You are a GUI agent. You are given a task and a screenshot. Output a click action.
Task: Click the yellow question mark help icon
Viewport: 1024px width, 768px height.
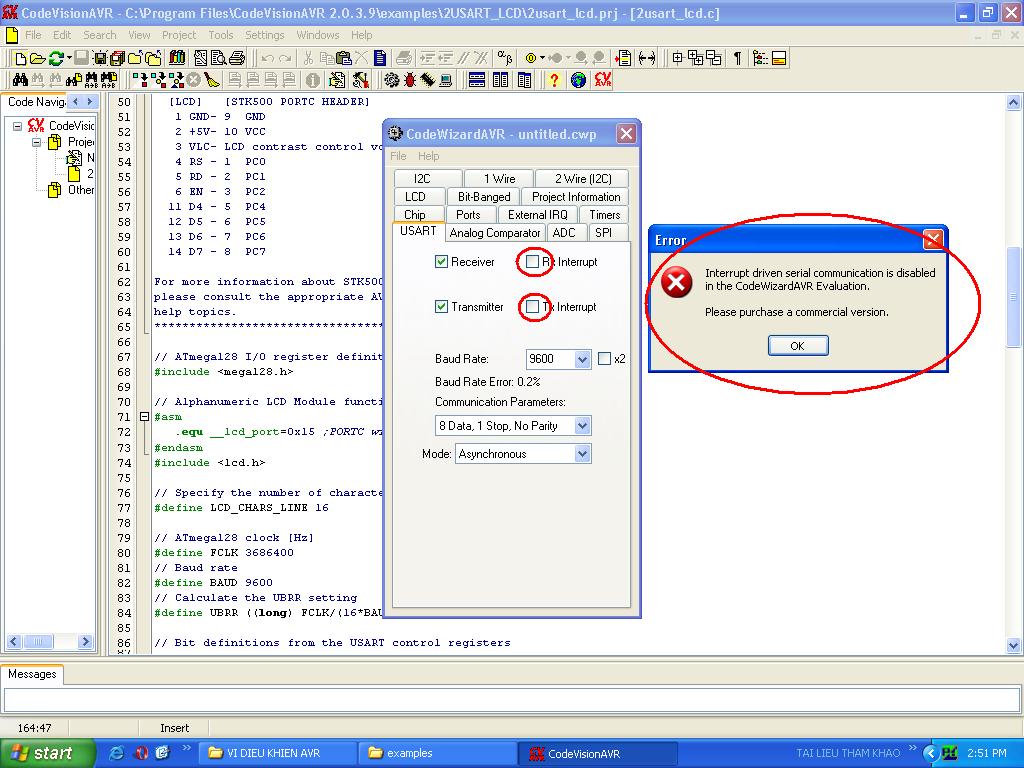pos(554,80)
